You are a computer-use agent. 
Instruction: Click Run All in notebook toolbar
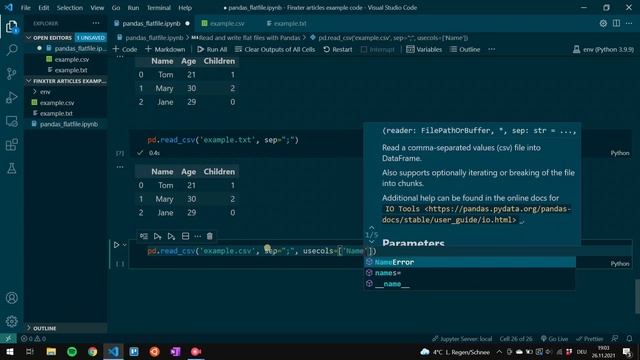(212, 49)
